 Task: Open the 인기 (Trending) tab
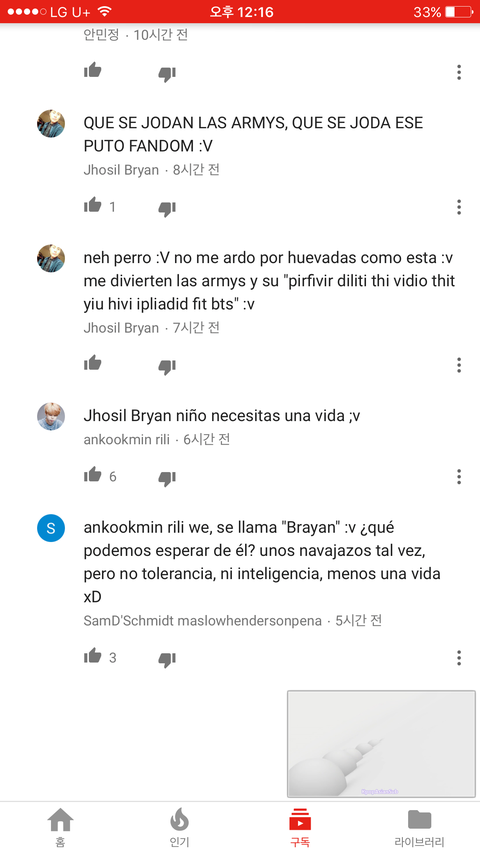coord(179,827)
